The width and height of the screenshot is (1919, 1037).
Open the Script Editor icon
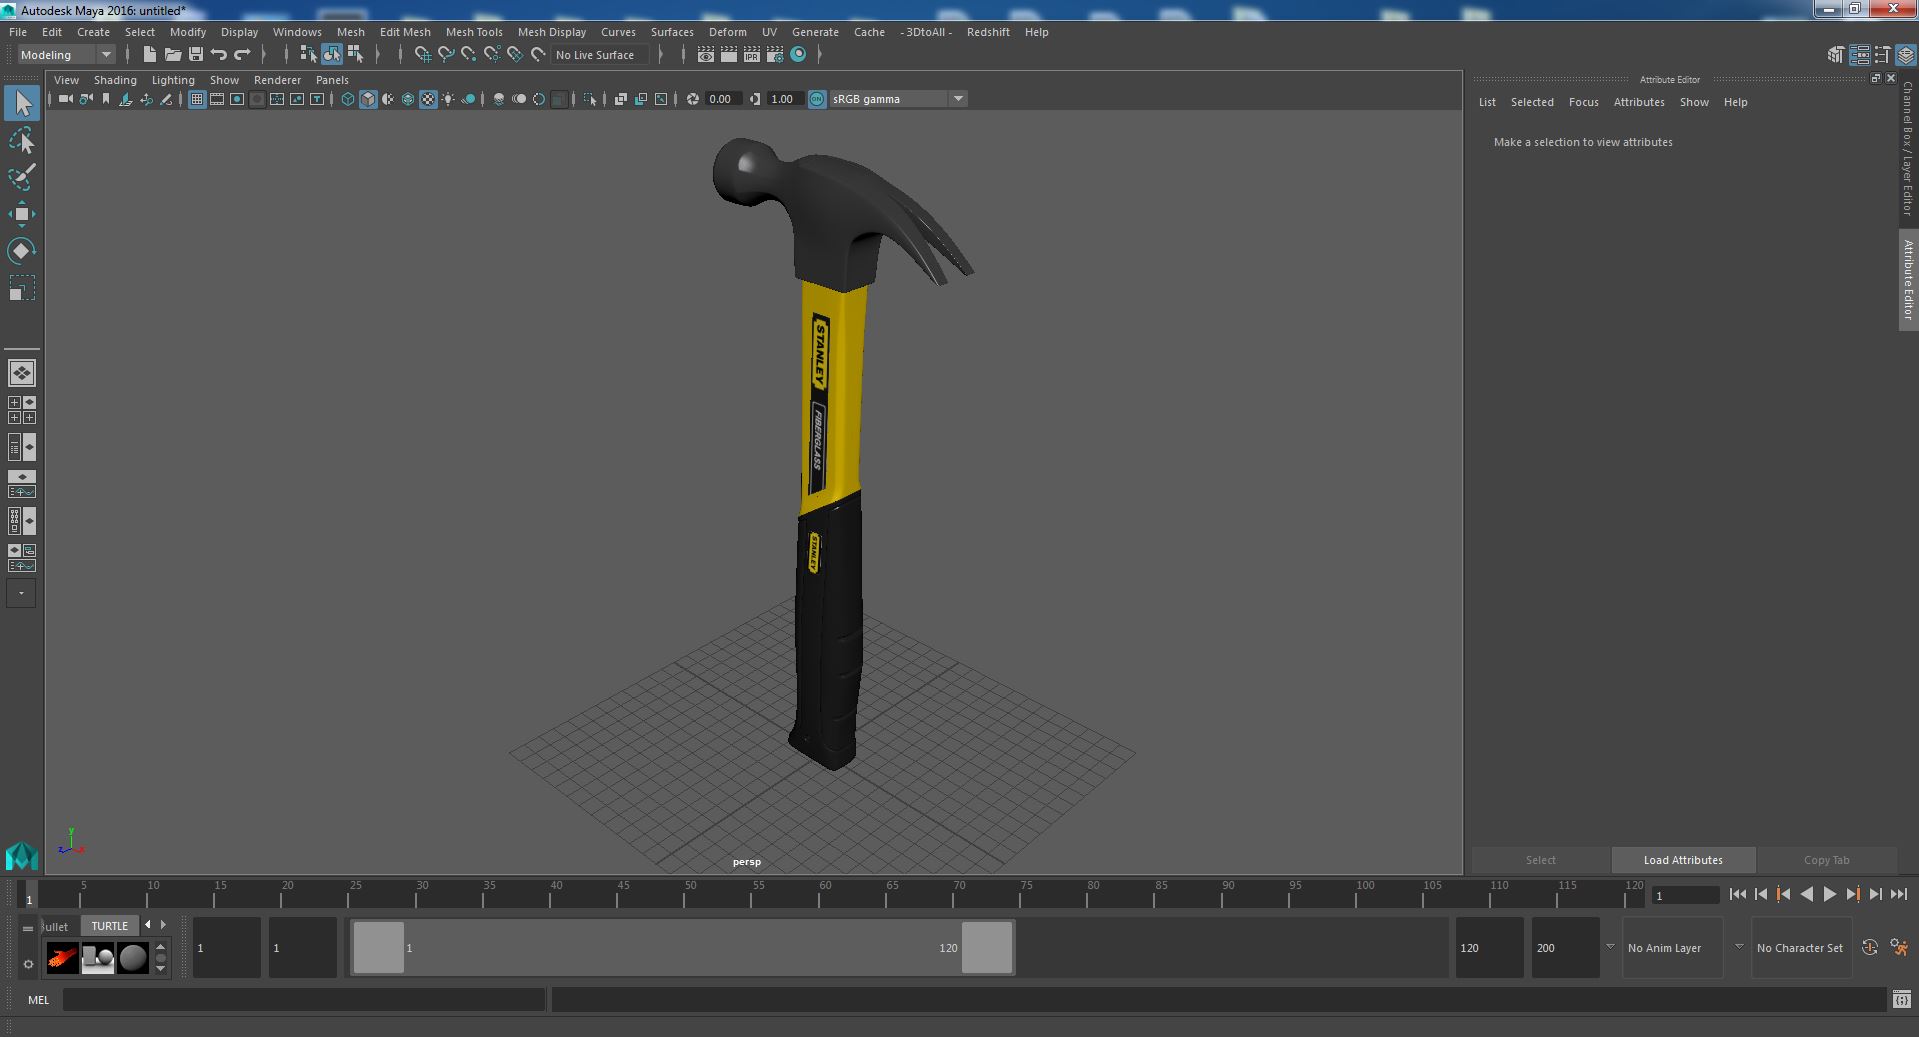point(1901,999)
